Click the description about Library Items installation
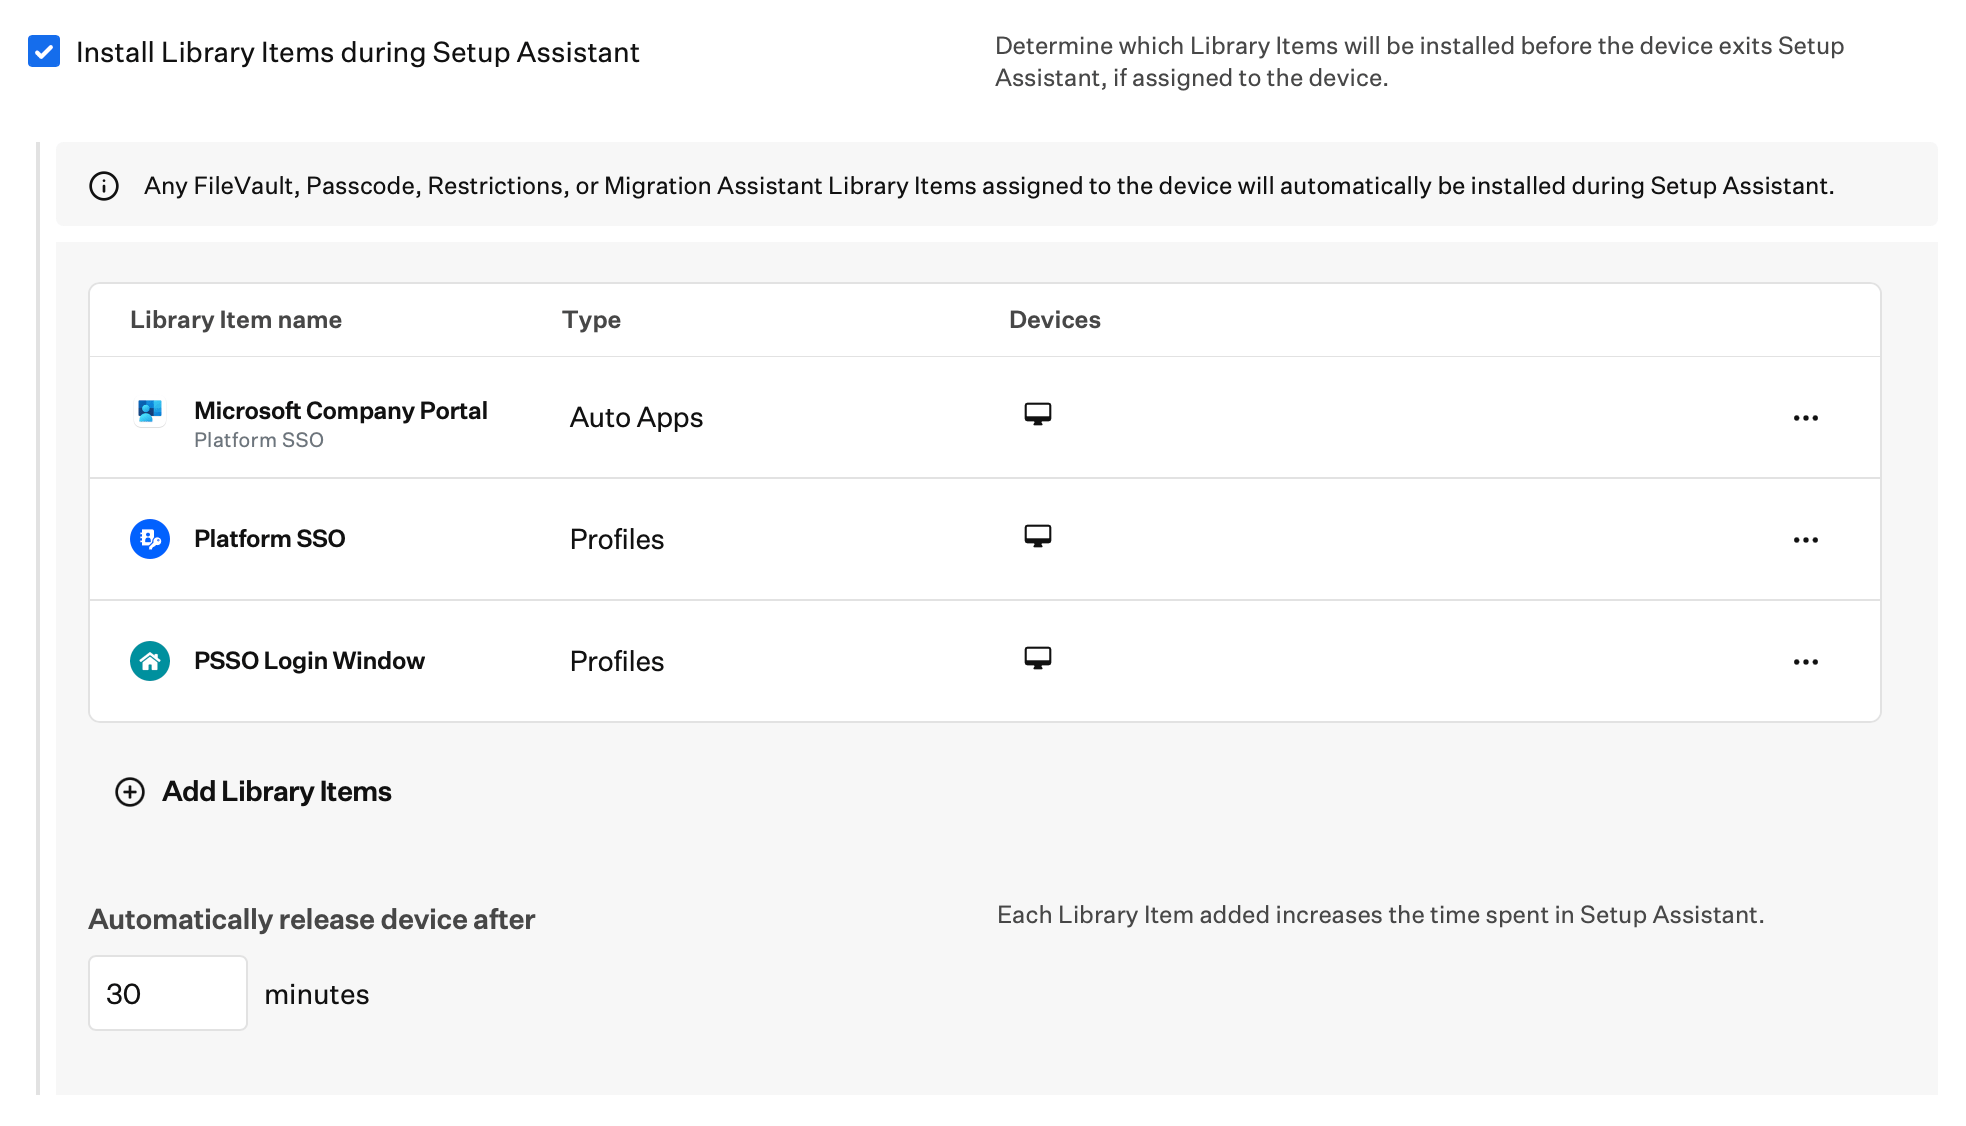The width and height of the screenshot is (1966, 1126). pyautogui.click(x=1420, y=62)
